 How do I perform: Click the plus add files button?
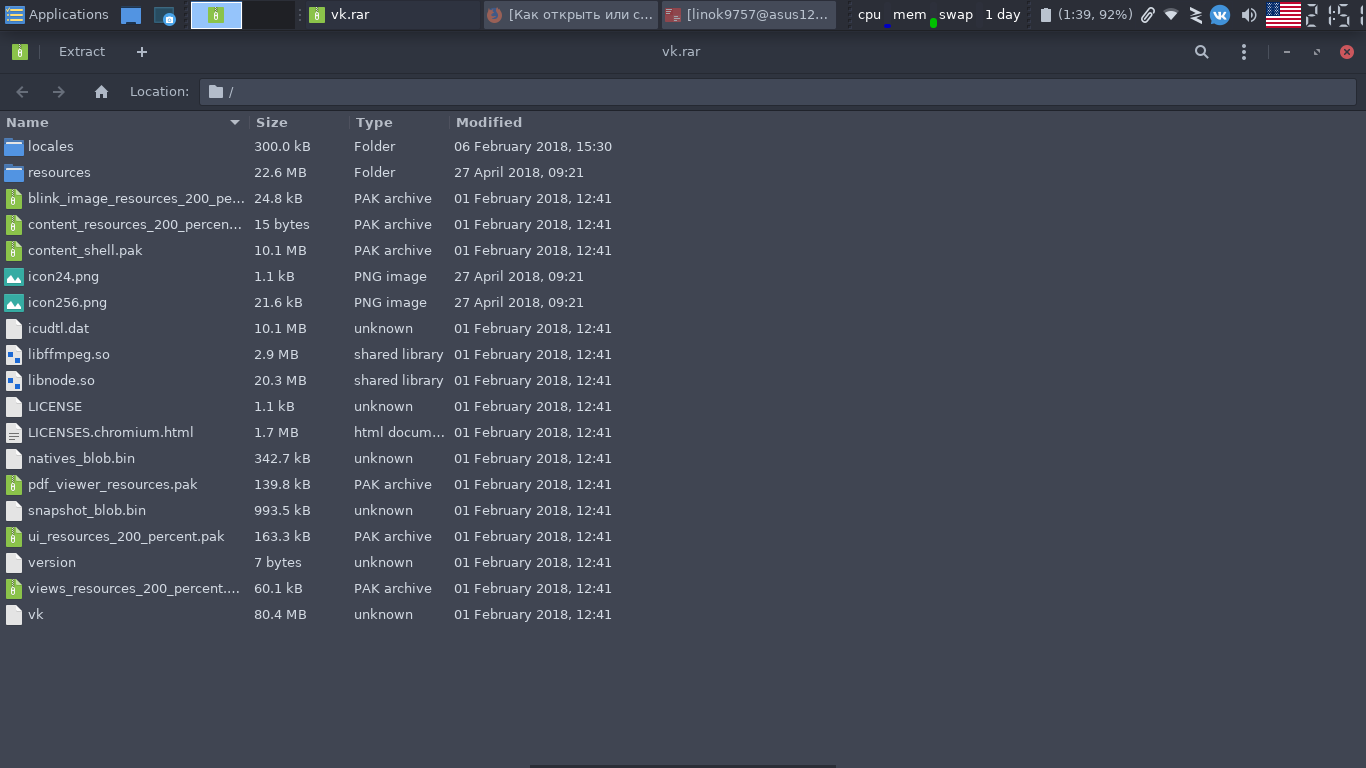pos(141,52)
